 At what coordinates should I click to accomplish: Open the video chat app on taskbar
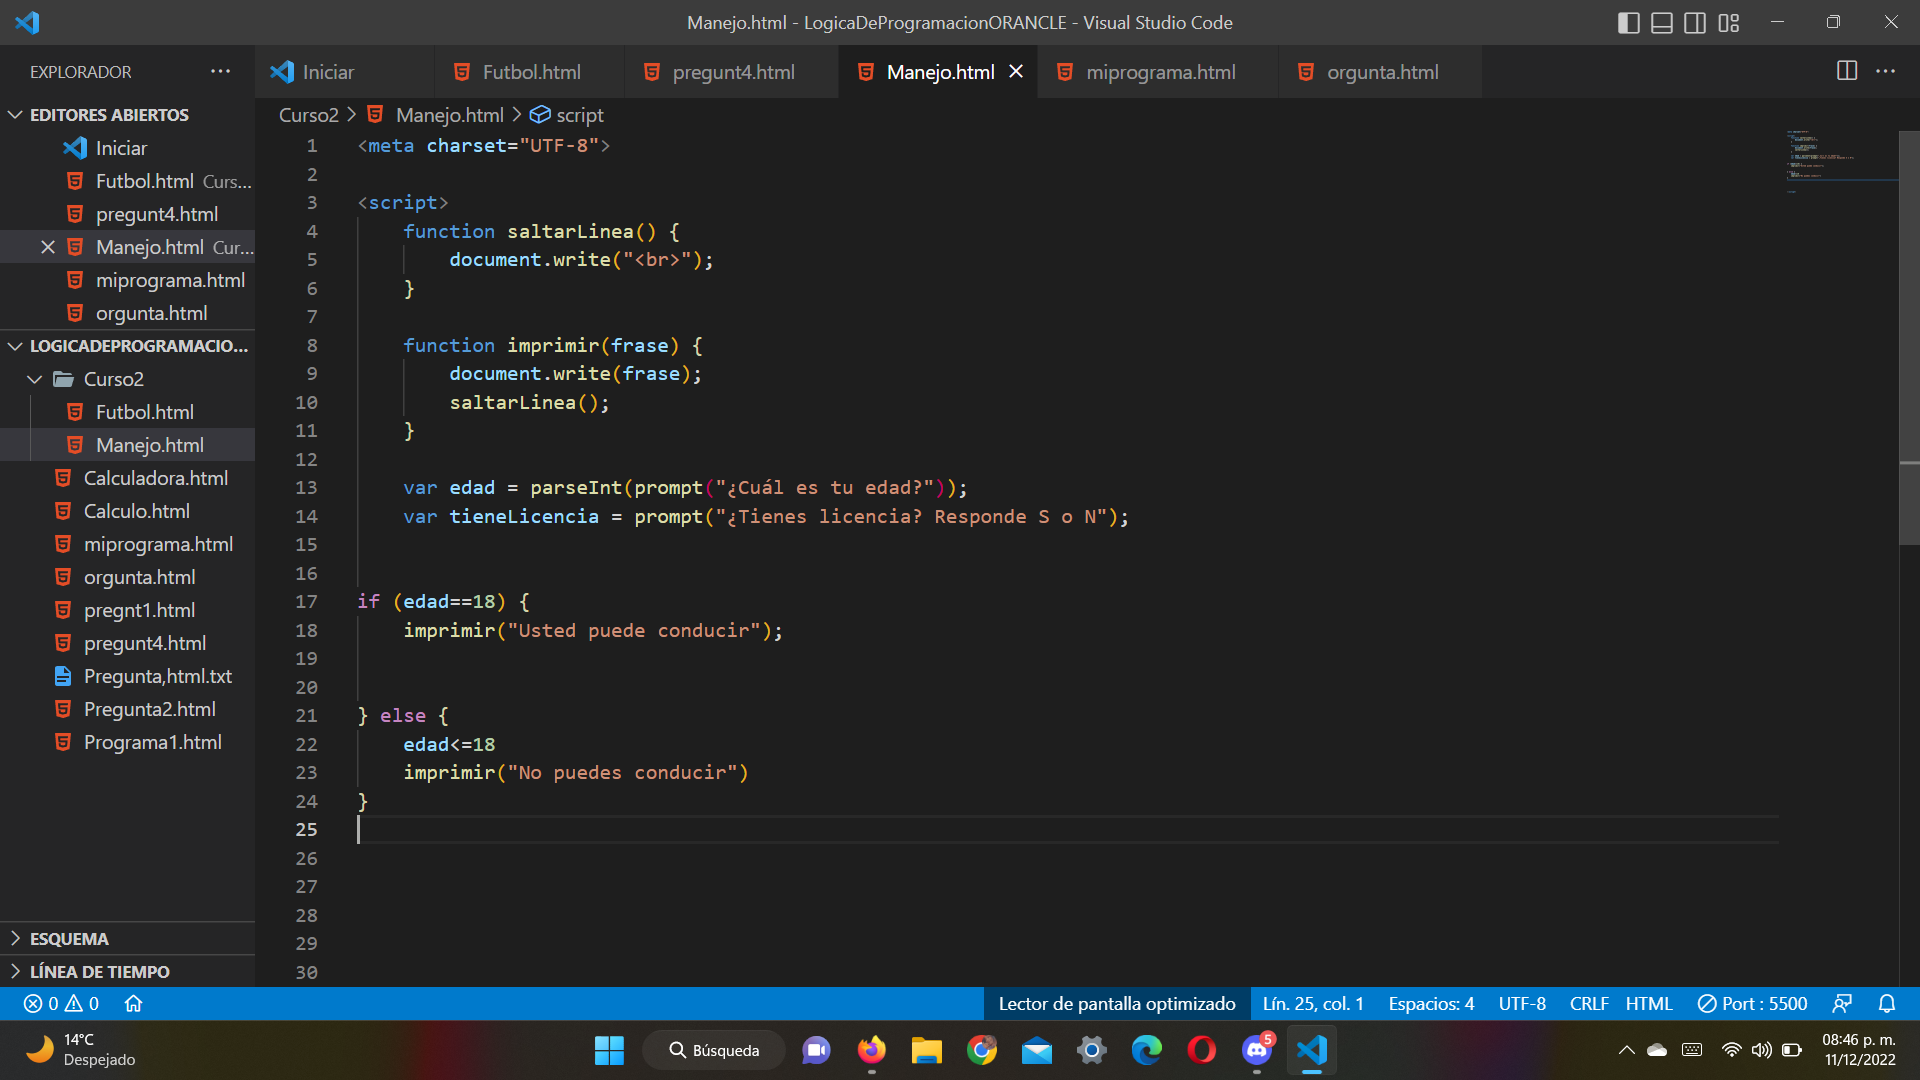[x=816, y=1050]
